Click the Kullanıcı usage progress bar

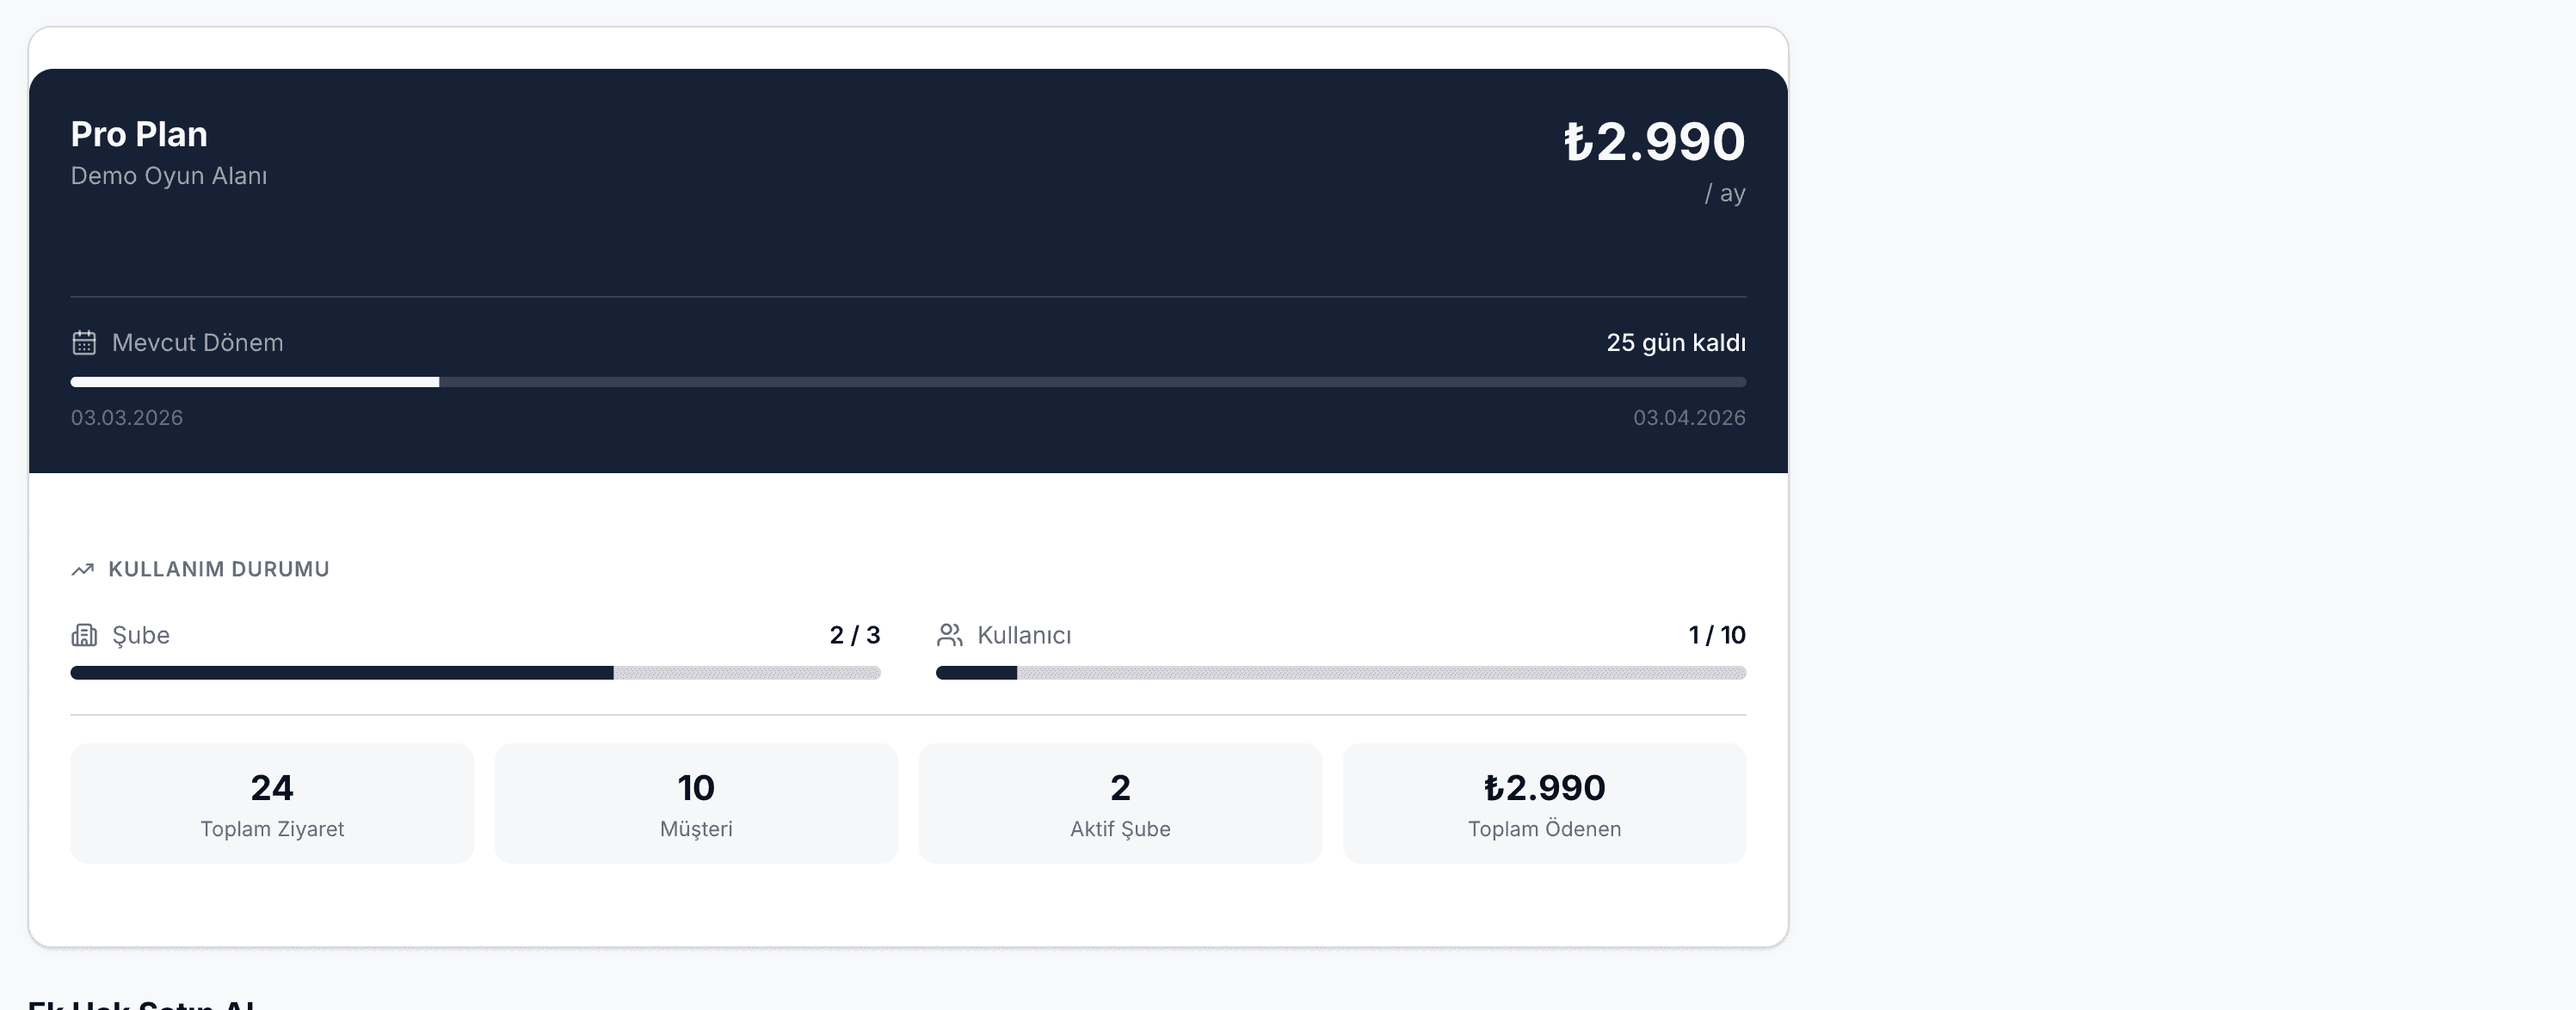1340,673
